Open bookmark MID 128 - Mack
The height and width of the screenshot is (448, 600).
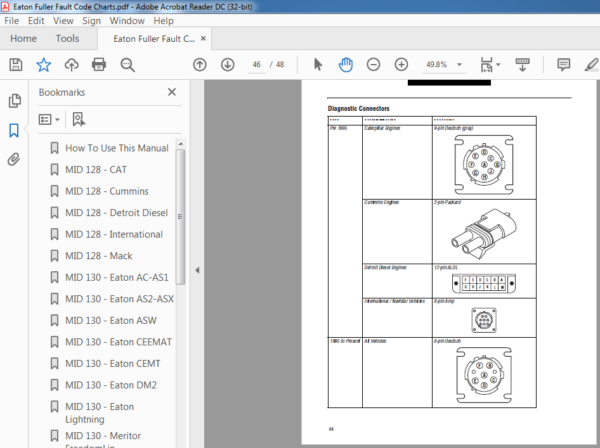tap(99, 256)
